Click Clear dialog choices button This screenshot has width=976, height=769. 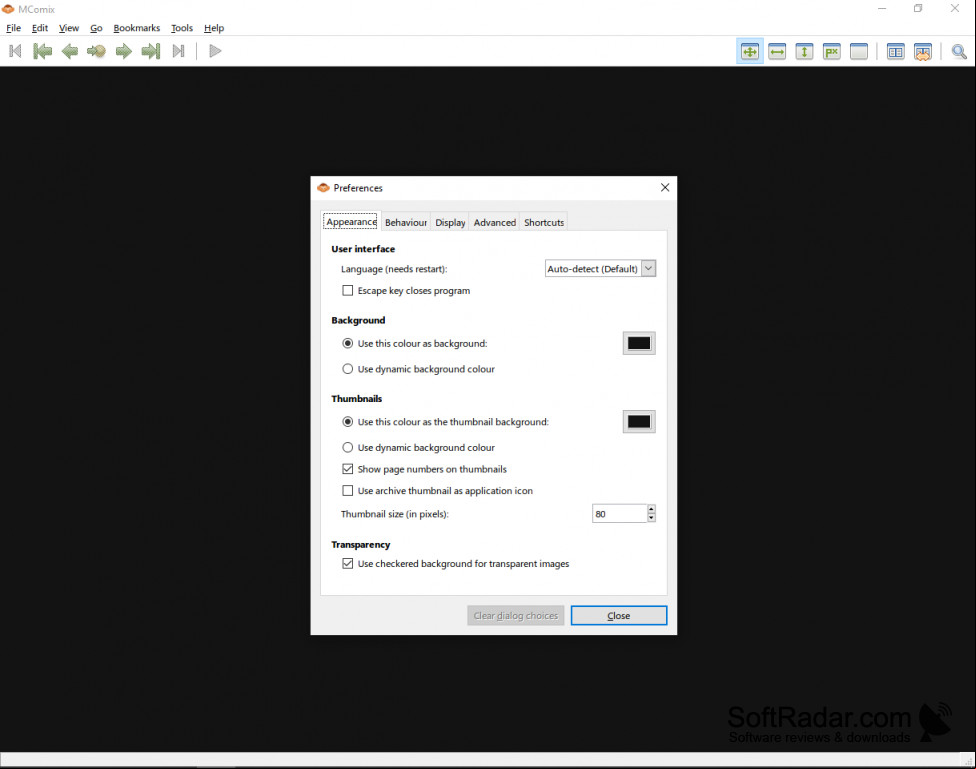click(515, 615)
